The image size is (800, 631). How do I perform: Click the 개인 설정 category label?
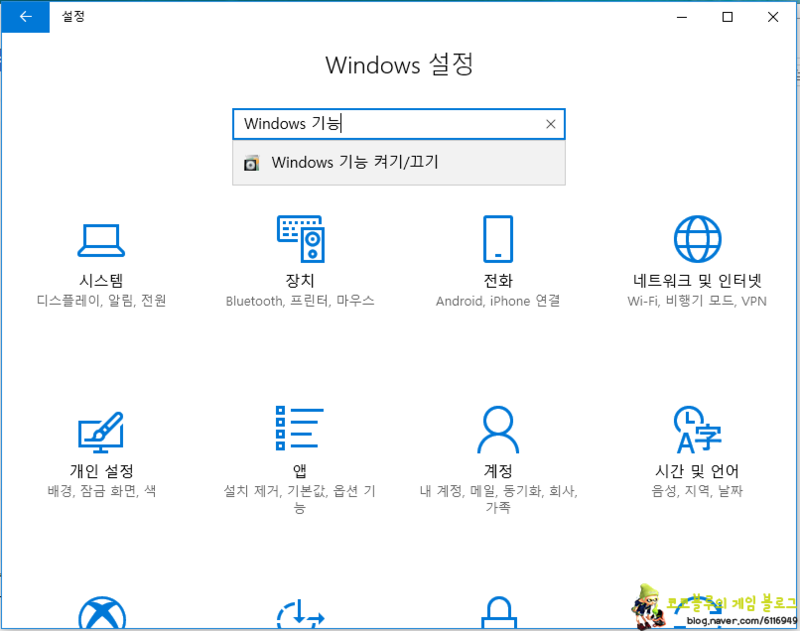[102, 471]
